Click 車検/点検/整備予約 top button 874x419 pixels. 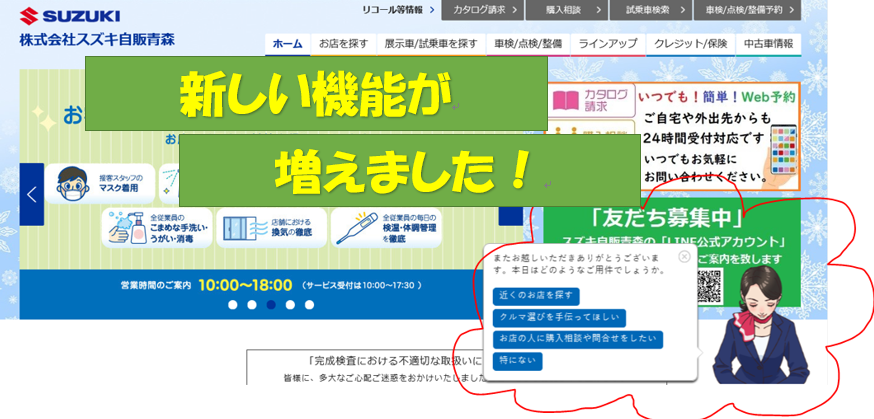tap(747, 10)
